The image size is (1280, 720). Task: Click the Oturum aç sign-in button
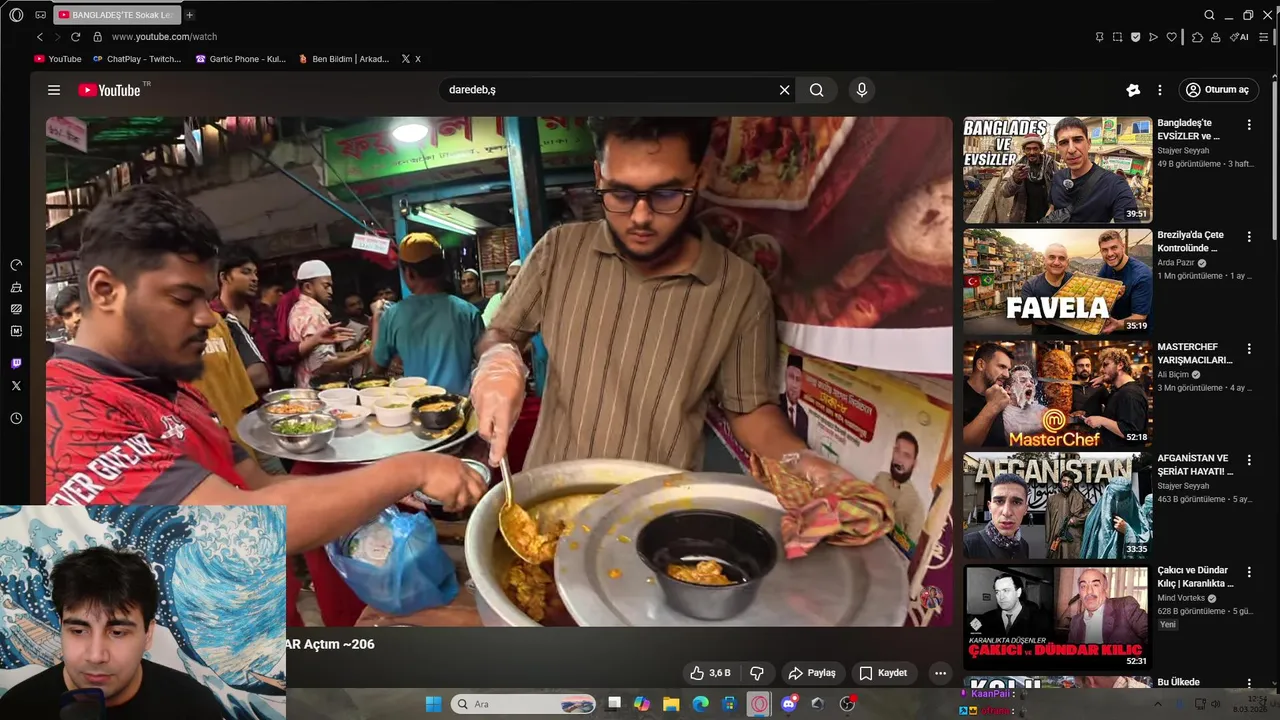tap(1218, 90)
